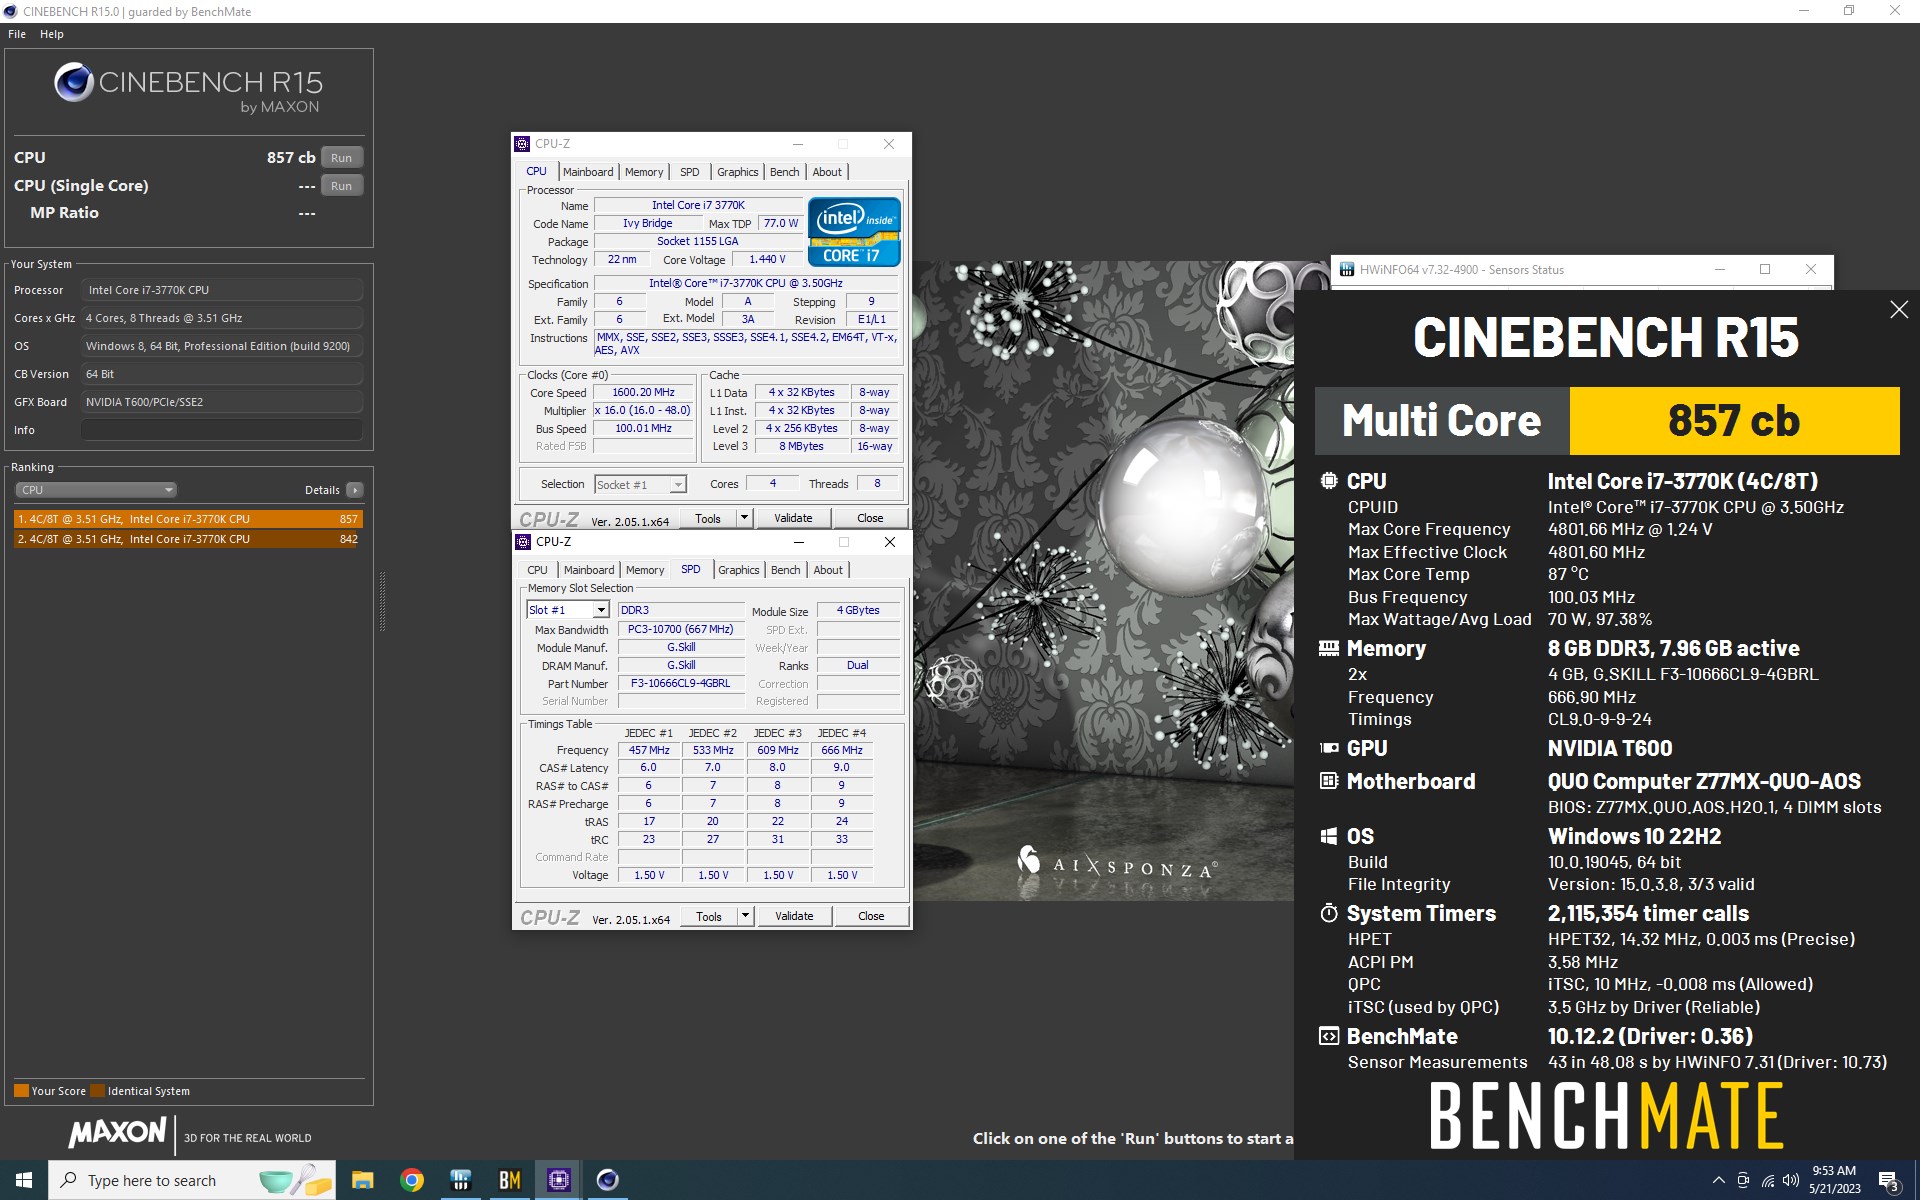Click the Memory icon in BenchMate panel
The height and width of the screenshot is (1200, 1920).
(x=1329, y=648)
